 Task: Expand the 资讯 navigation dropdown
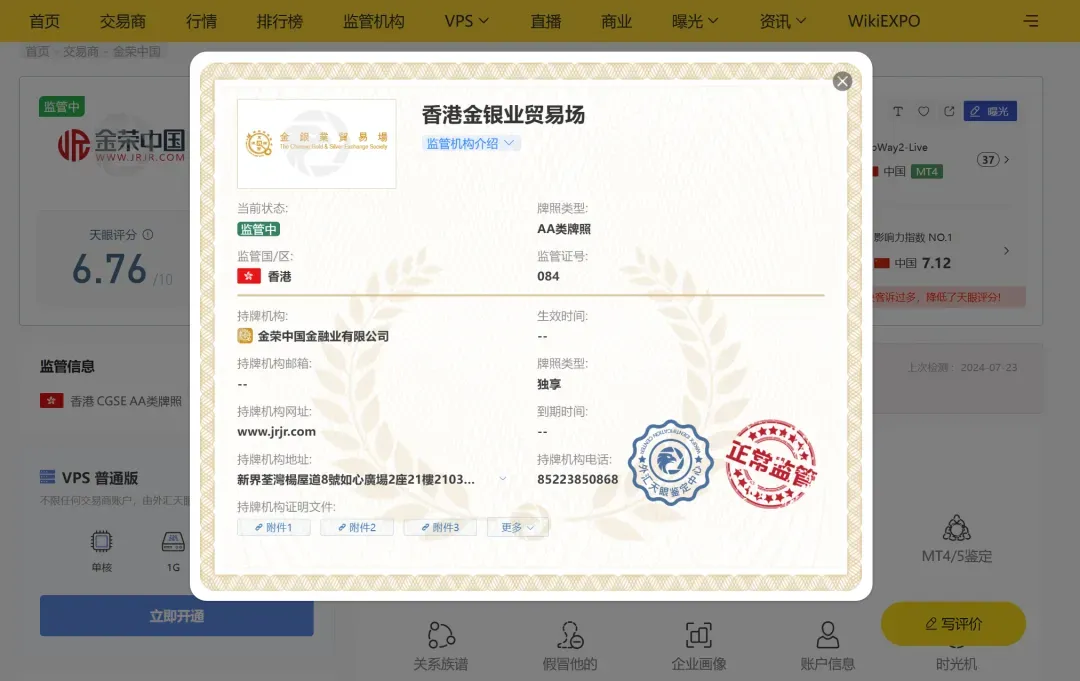pyautogui.click(x=782, y=21)
